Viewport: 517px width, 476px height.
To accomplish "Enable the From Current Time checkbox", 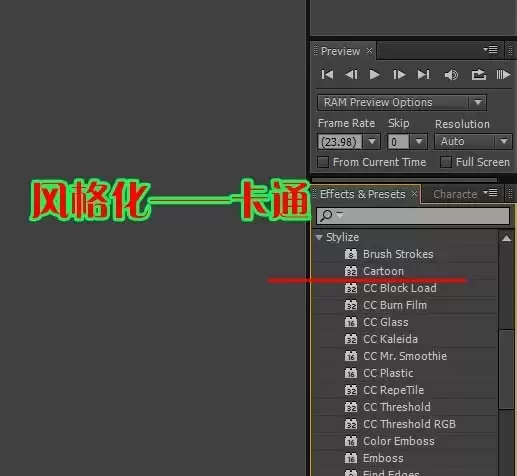I will click(x=323, y=162).
